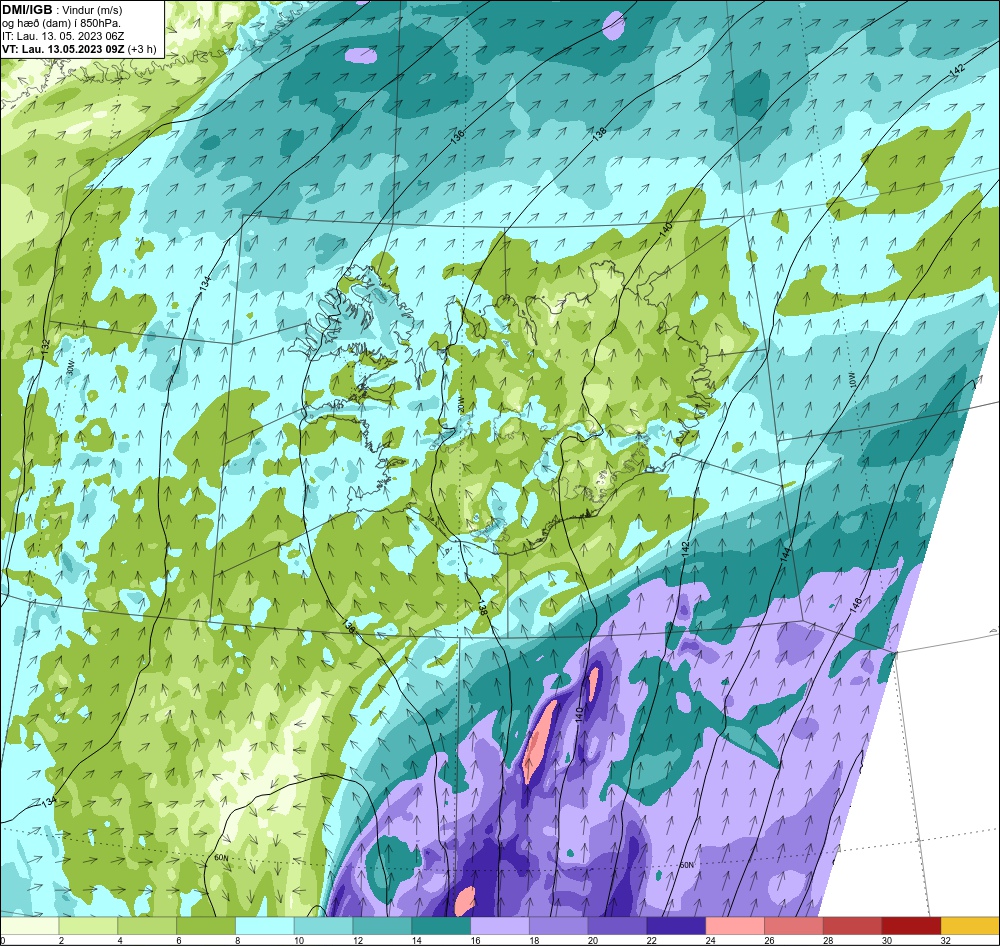This screenshot has height=946, width=1000.
Task: Select the '14' tick label on the color scale
Action: (416, 940)
